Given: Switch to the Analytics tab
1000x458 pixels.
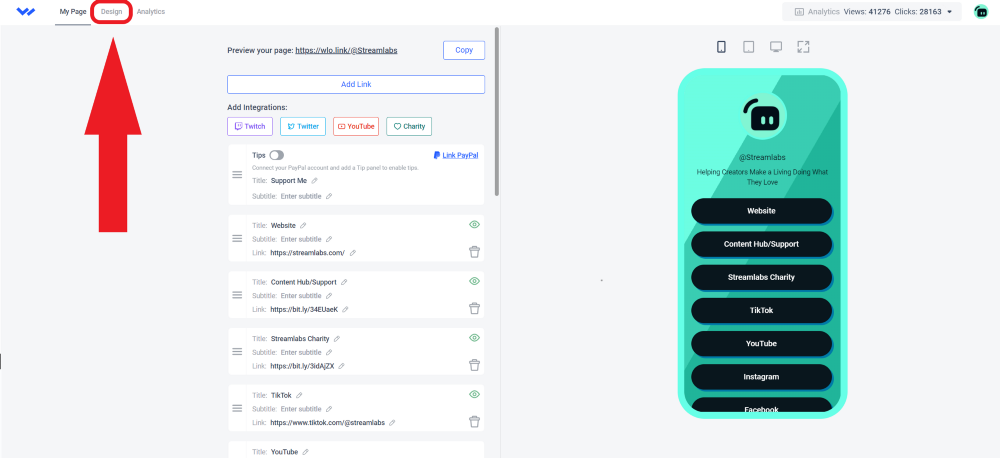Looking at the screenshot, I should [x=151, y=11].
